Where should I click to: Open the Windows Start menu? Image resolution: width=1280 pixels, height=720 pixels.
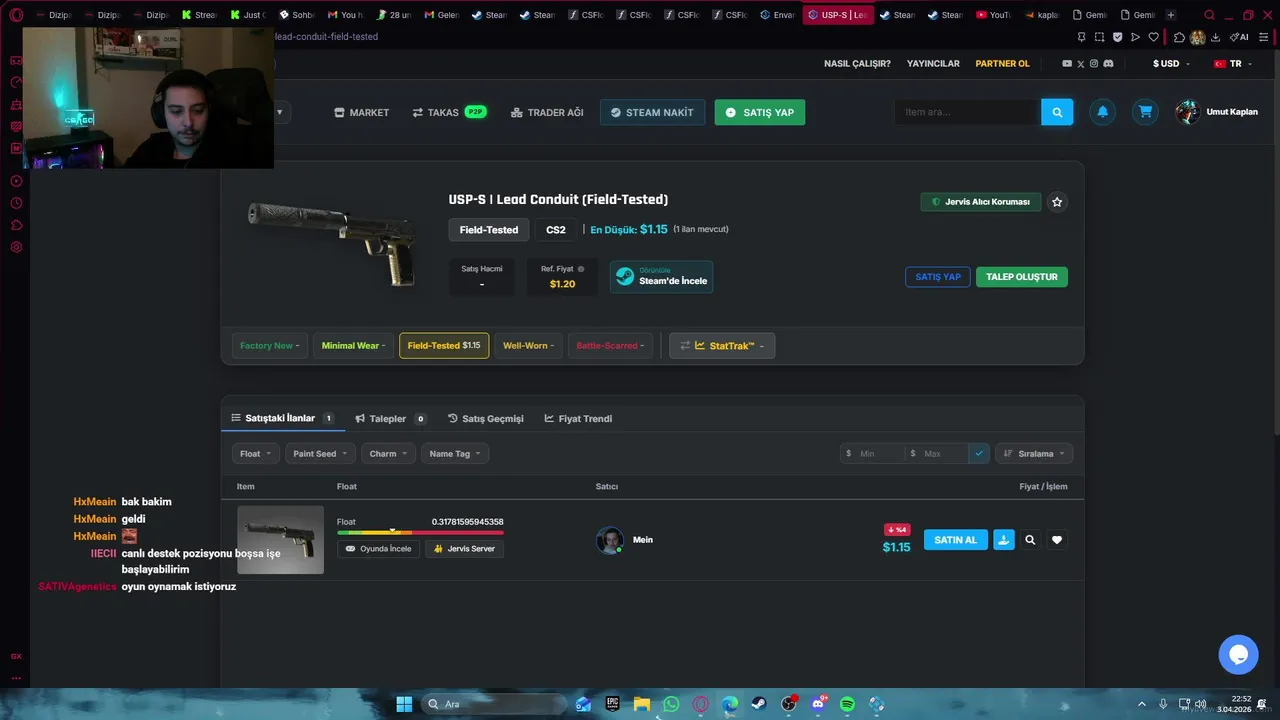(404, 704)
